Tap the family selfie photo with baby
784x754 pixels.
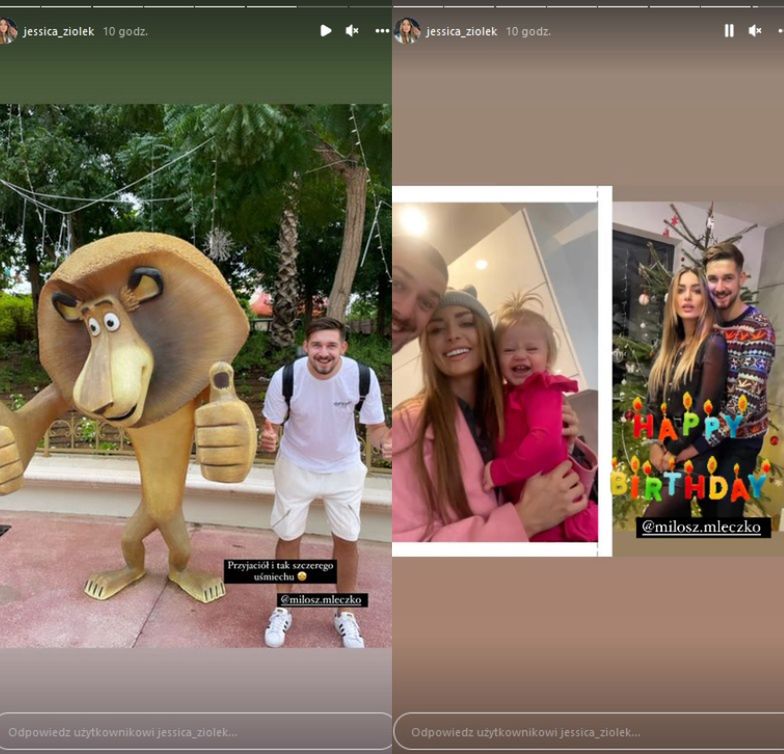click(495, 372)
